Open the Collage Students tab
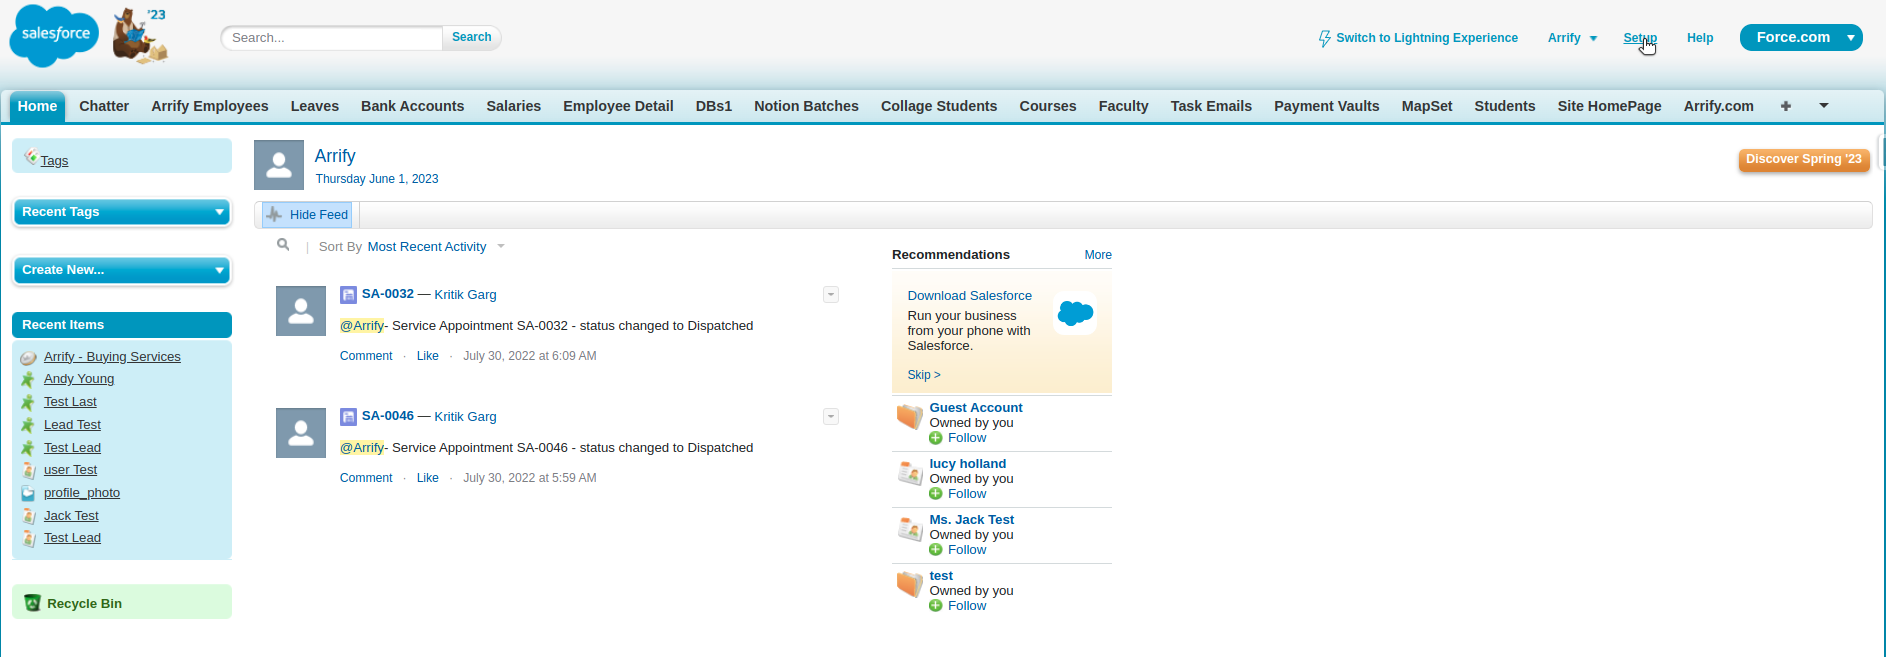Screen dimensions: 1886x657 [939, 106]
